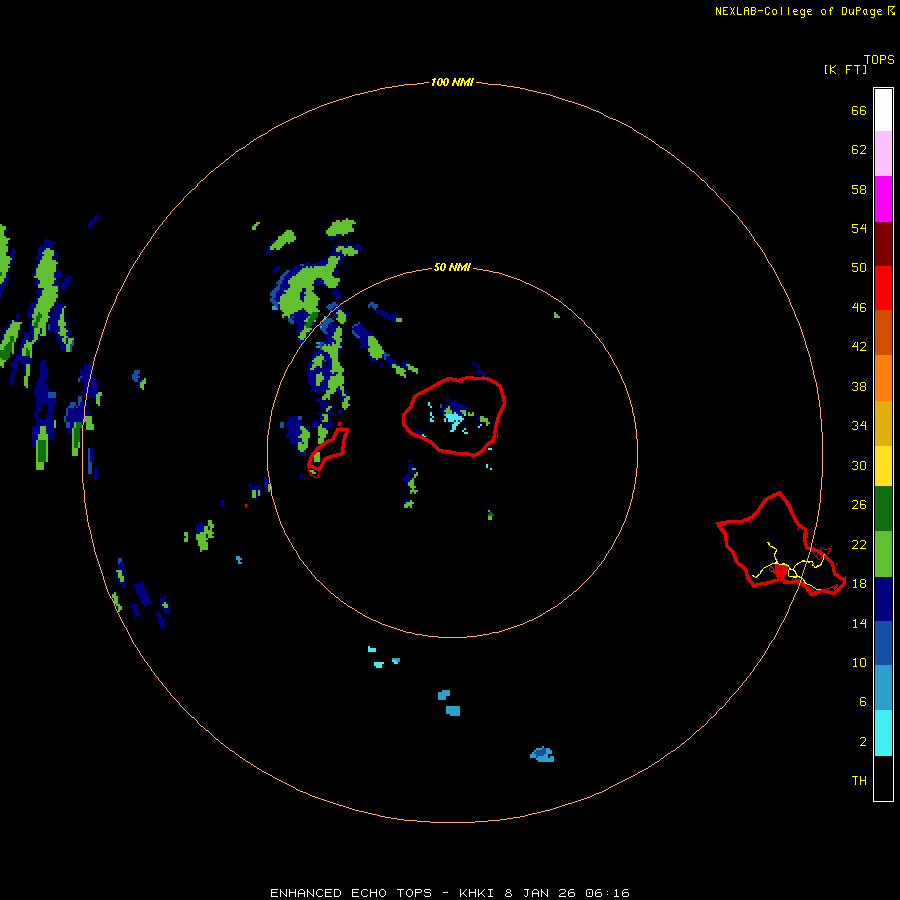
Task: Click the black TH legend swatch
Action: [883, 778]
